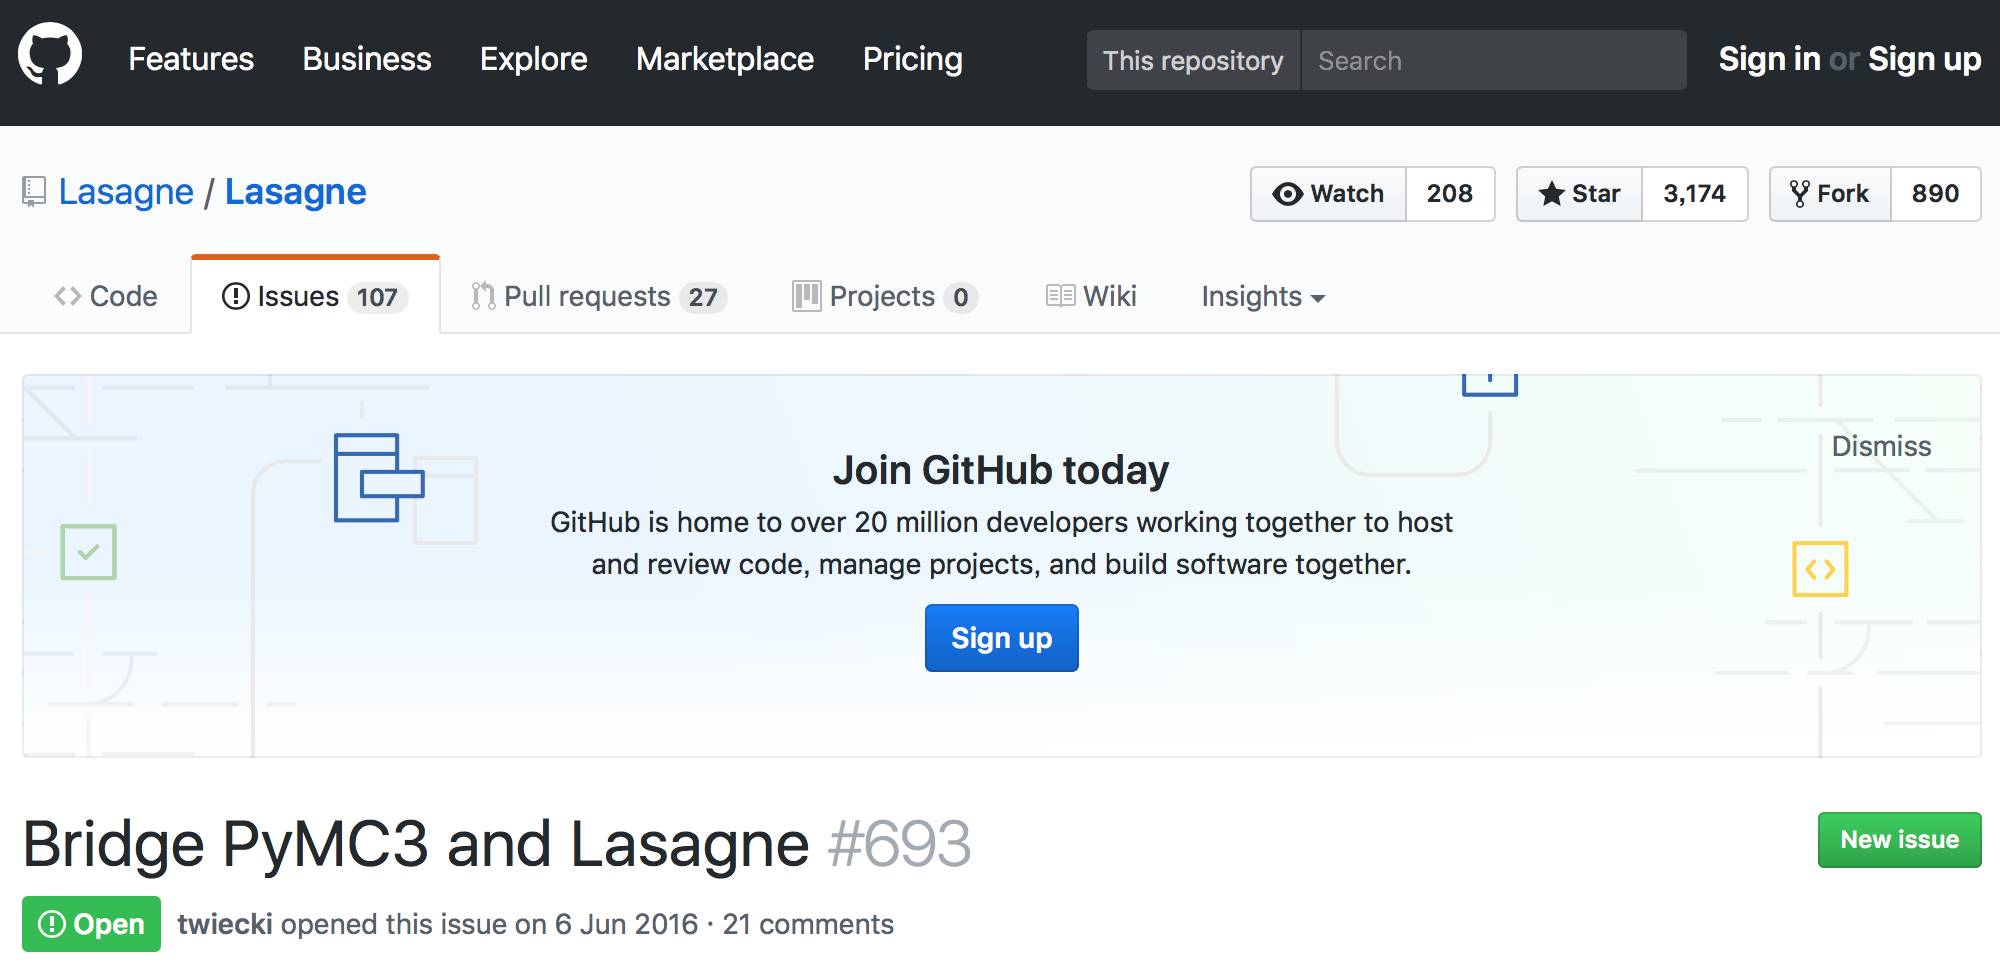The height and width of the screenshot is (964, 2000).
Task: Click the repository Search input field
Action: [x=1493, y=61]
